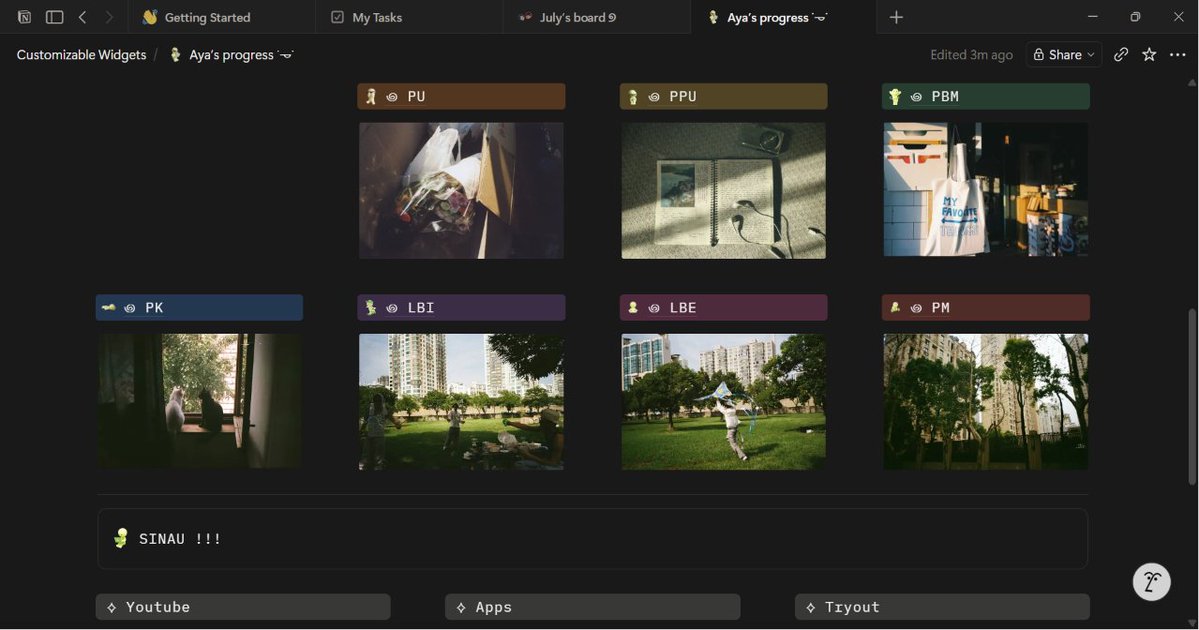
Task: Click the SINAU !!! callout block
Action: point(593,538)
